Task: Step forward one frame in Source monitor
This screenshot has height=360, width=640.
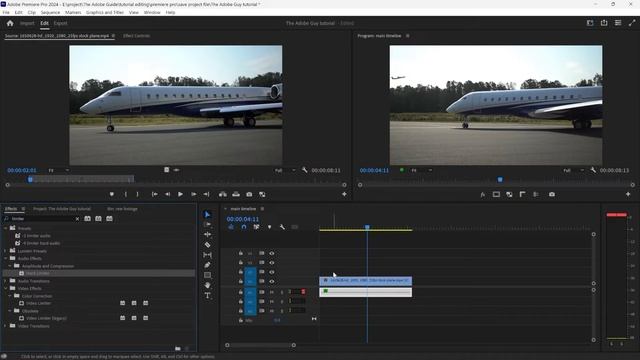Action: pos(194,194)
